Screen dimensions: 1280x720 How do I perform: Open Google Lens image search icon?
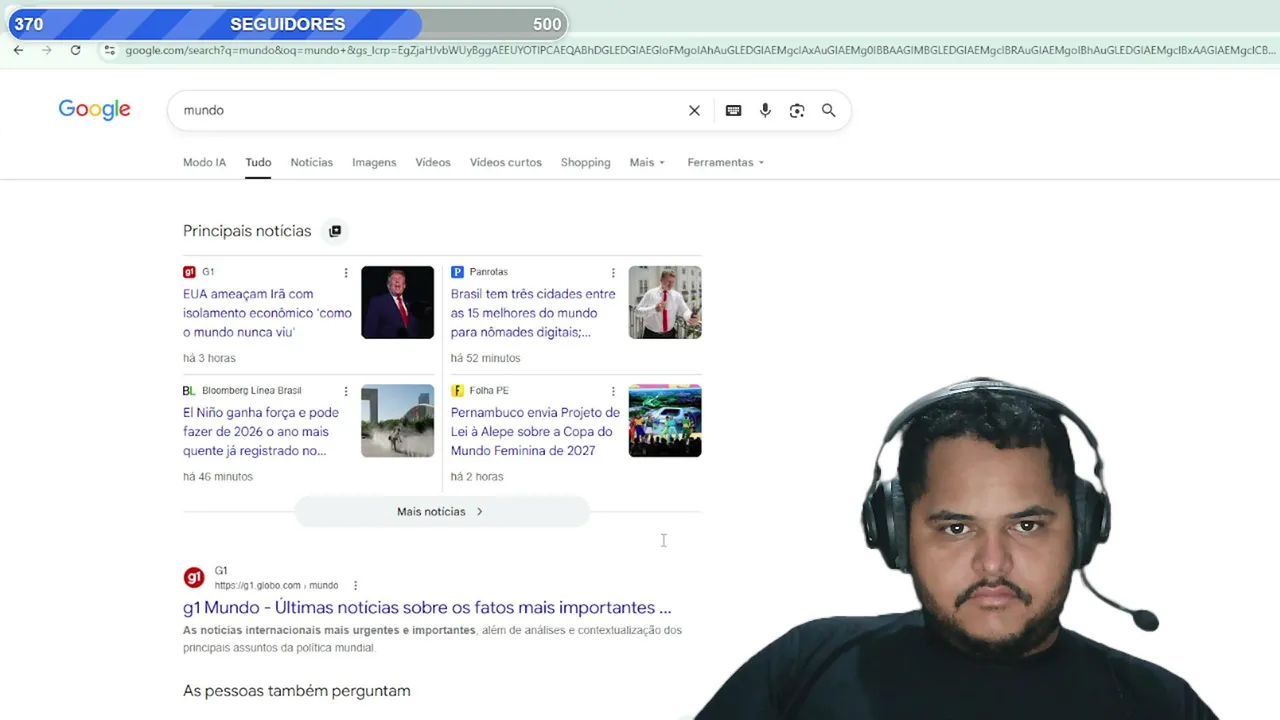pos(797,110)
